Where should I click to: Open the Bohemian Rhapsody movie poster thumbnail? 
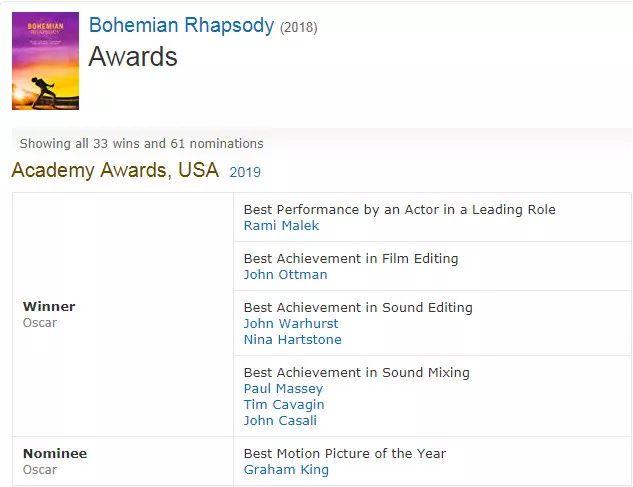click(x=45, y=61)
